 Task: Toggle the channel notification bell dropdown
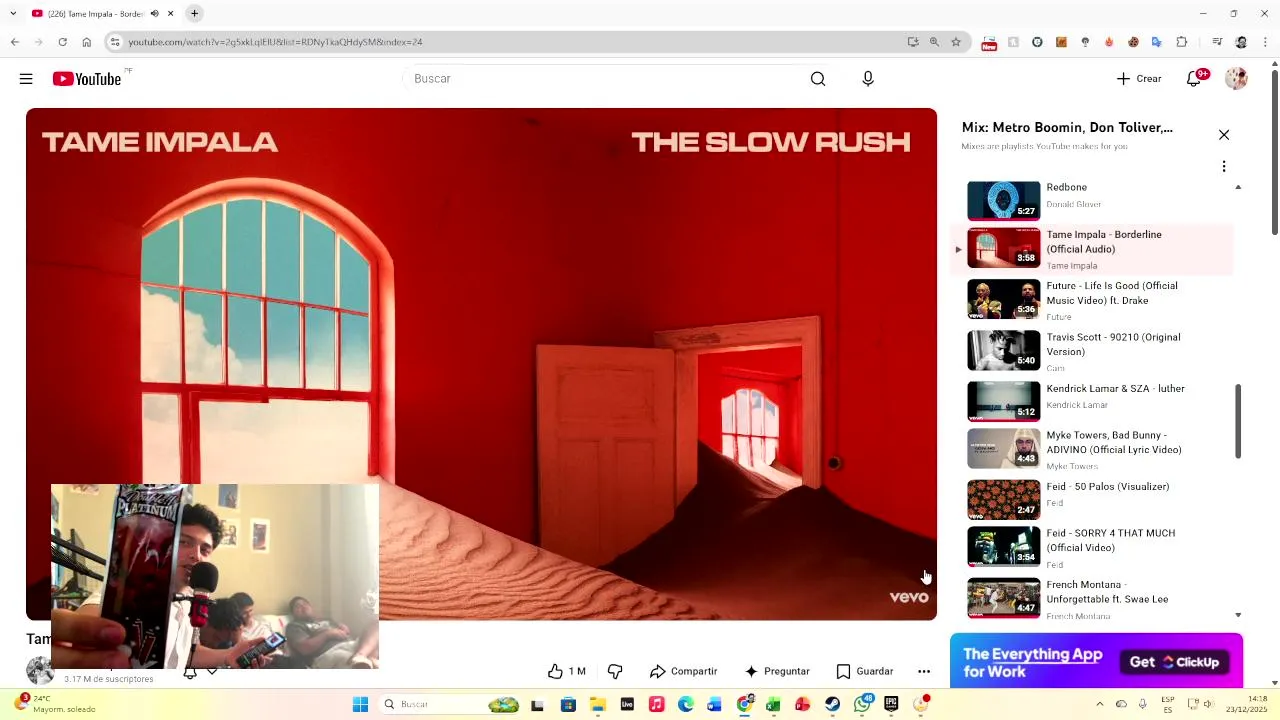coord(200,672)
